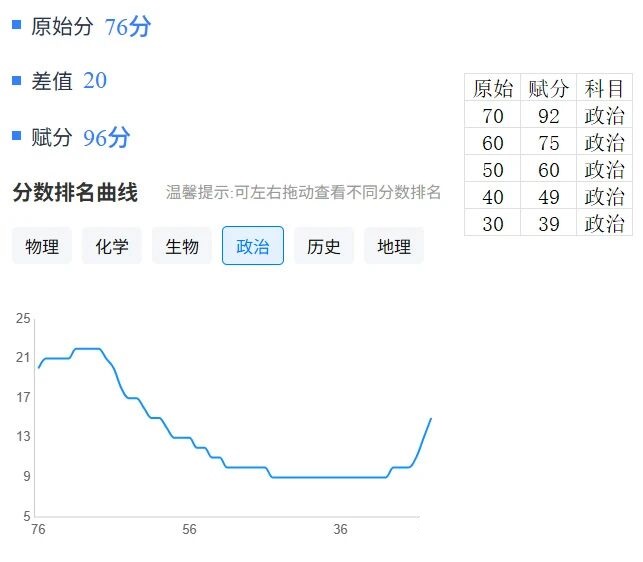Click the blue bullet beside 差值
Viewport: 643px width, 562px height.
16,80
